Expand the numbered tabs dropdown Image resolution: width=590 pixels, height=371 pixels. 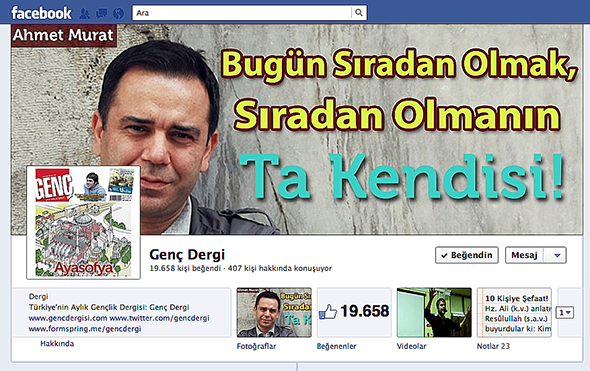[566, 312]
